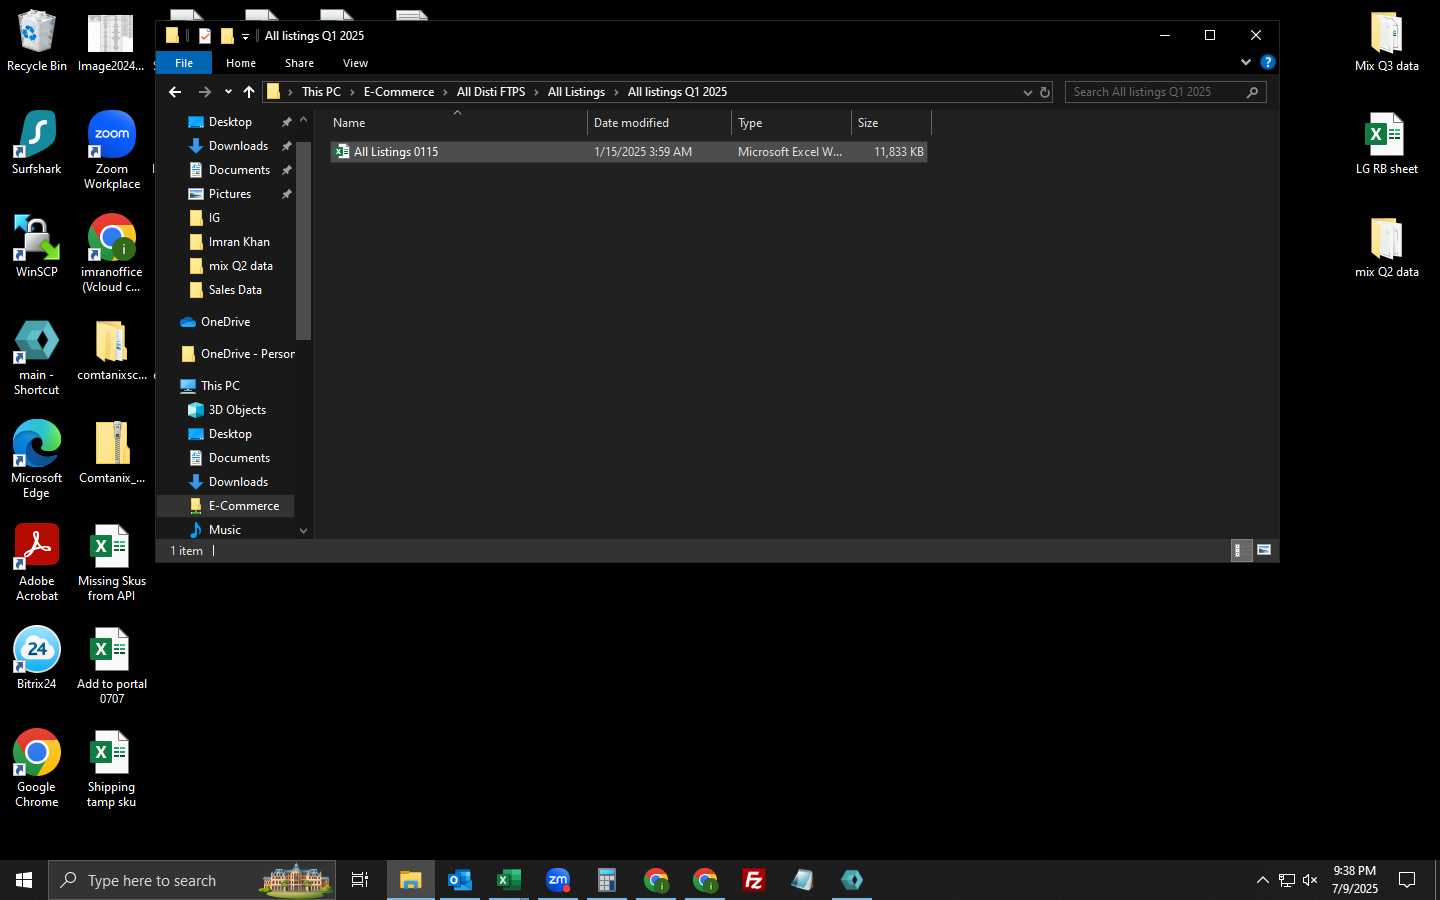The image size is (1440, 900).
Task: Launch Google Chrome from the desktop
Action: pos(37,769)
